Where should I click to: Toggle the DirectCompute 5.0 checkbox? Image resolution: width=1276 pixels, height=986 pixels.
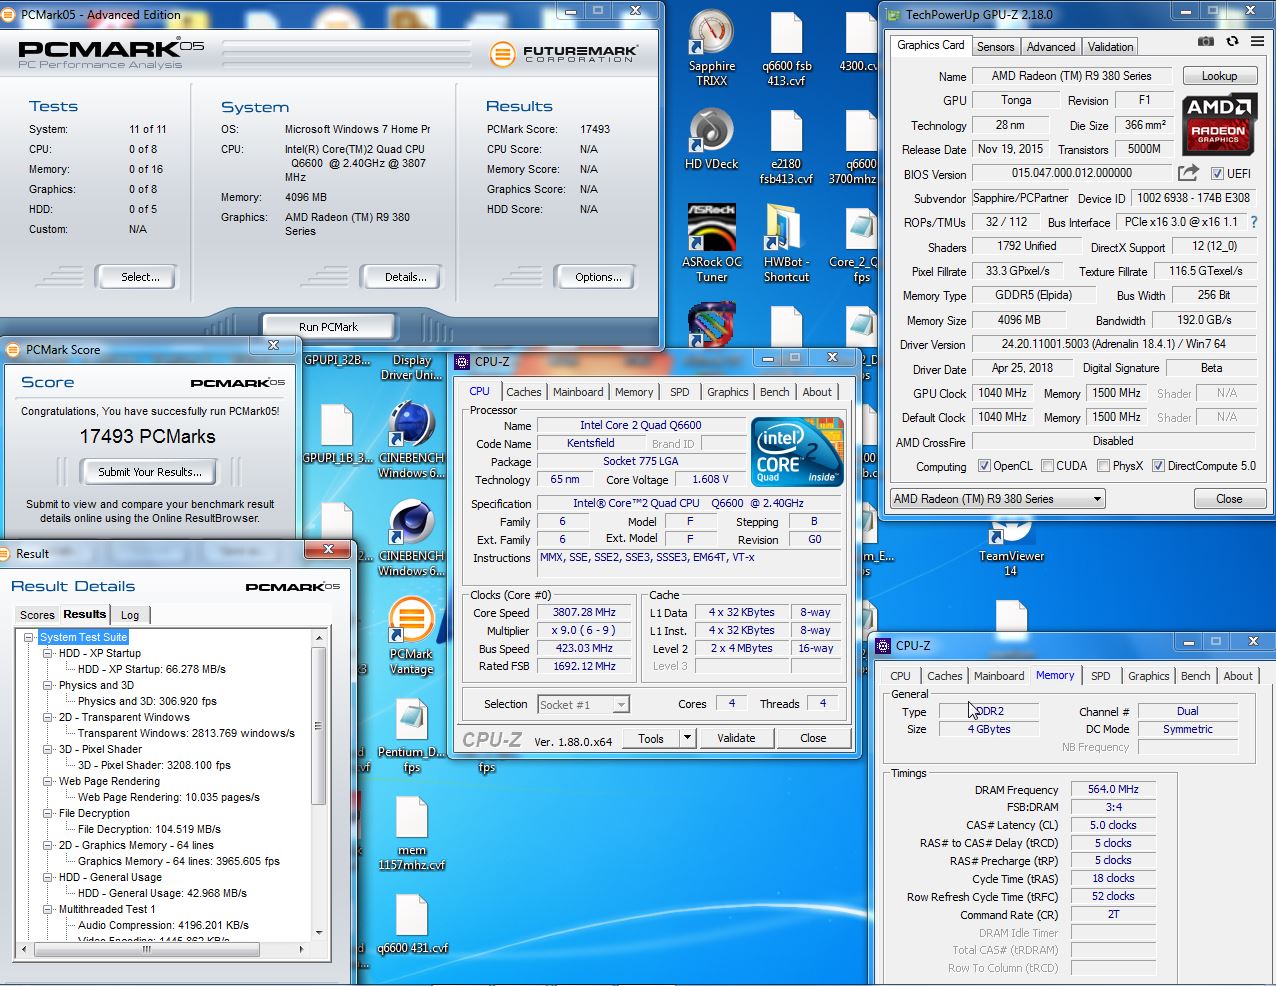pos(1158,466)
